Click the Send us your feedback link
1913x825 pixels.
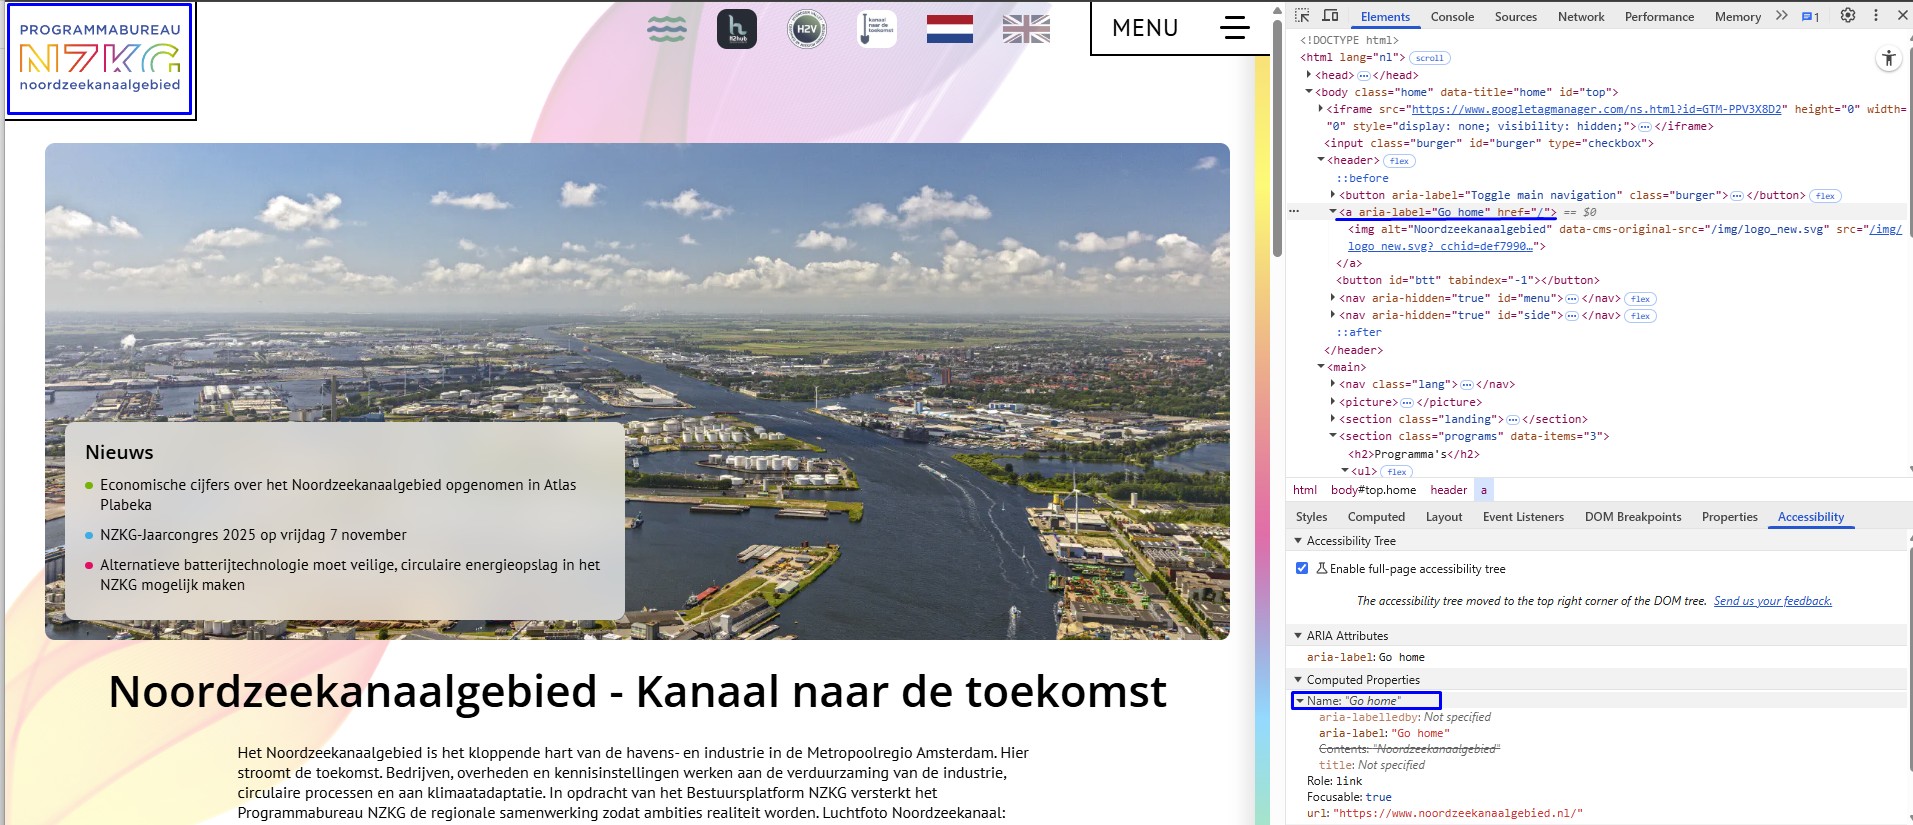(x=1772, y=601)
